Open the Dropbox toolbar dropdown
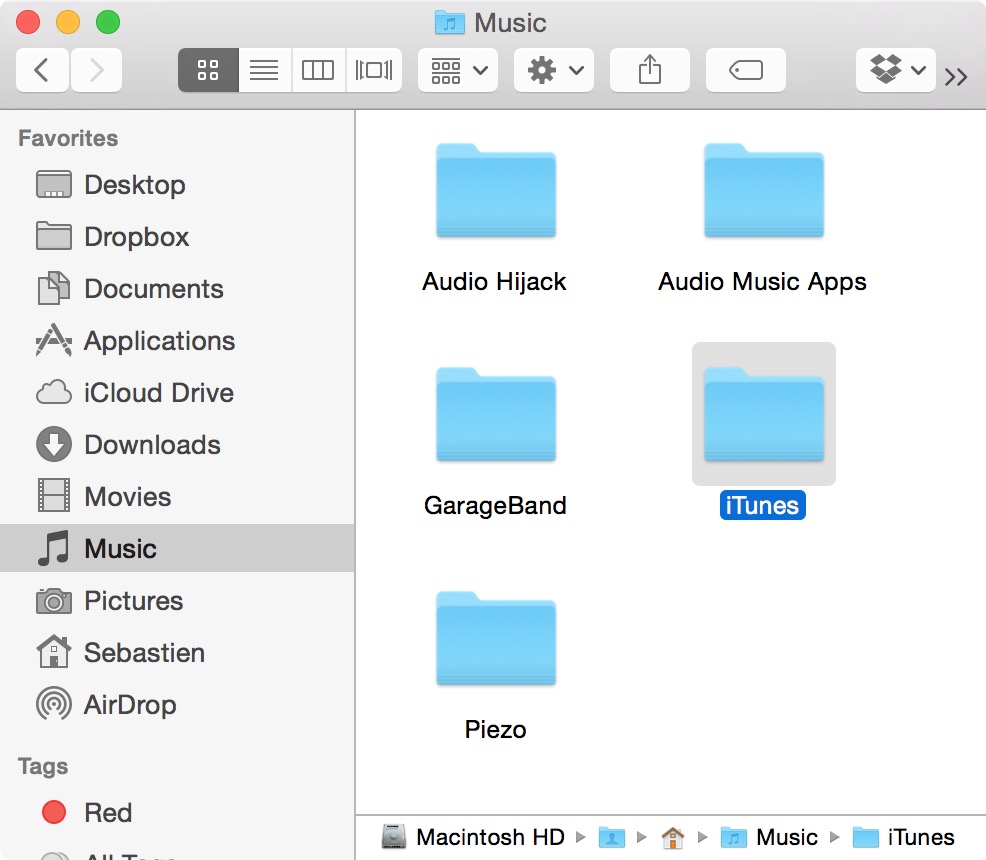 pos(895,70)
